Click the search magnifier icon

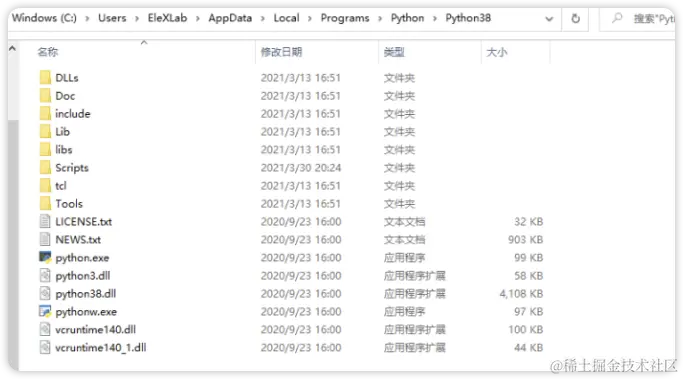point(617,18)
